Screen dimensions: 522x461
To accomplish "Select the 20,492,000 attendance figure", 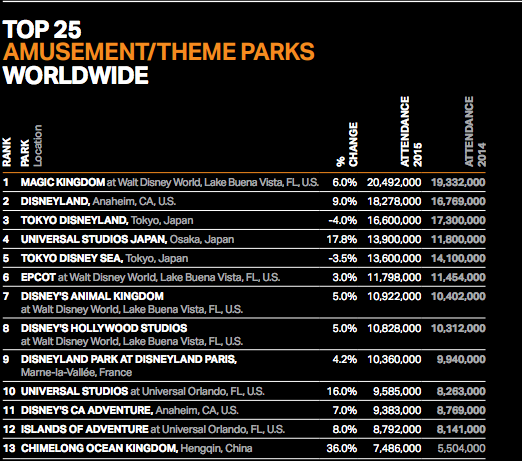I will point(394,182).
